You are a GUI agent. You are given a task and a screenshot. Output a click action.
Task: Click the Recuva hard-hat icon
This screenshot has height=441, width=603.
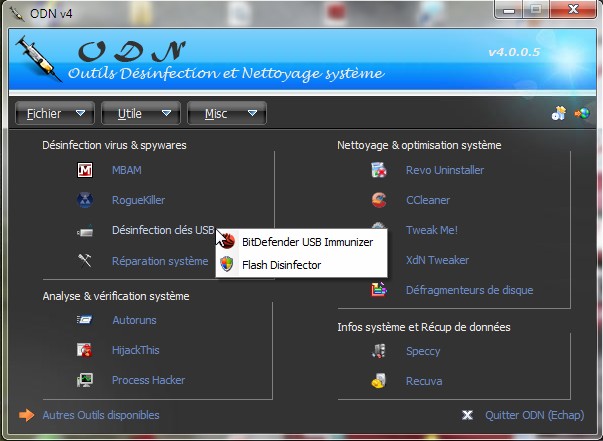379,381
